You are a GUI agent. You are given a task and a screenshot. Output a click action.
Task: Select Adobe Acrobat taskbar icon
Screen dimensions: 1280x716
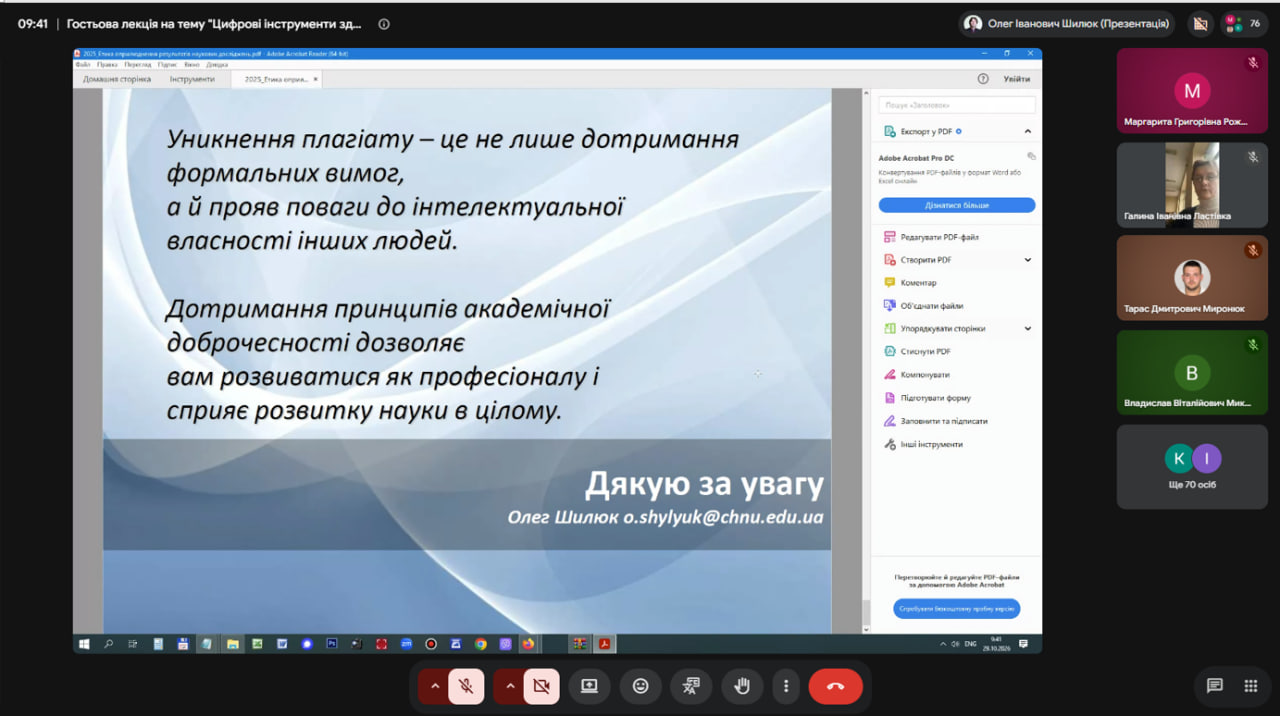605,644
